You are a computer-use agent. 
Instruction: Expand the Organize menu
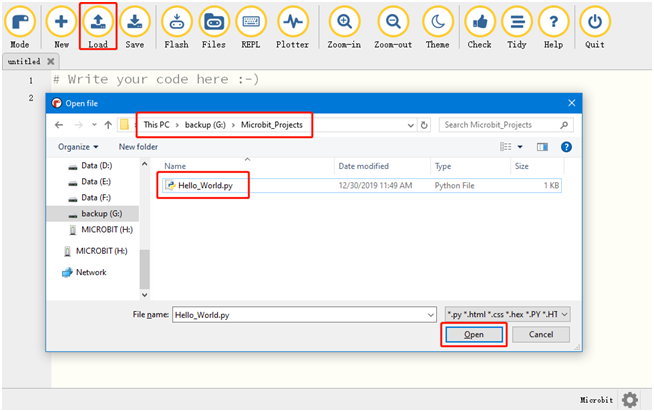[77, 146]
